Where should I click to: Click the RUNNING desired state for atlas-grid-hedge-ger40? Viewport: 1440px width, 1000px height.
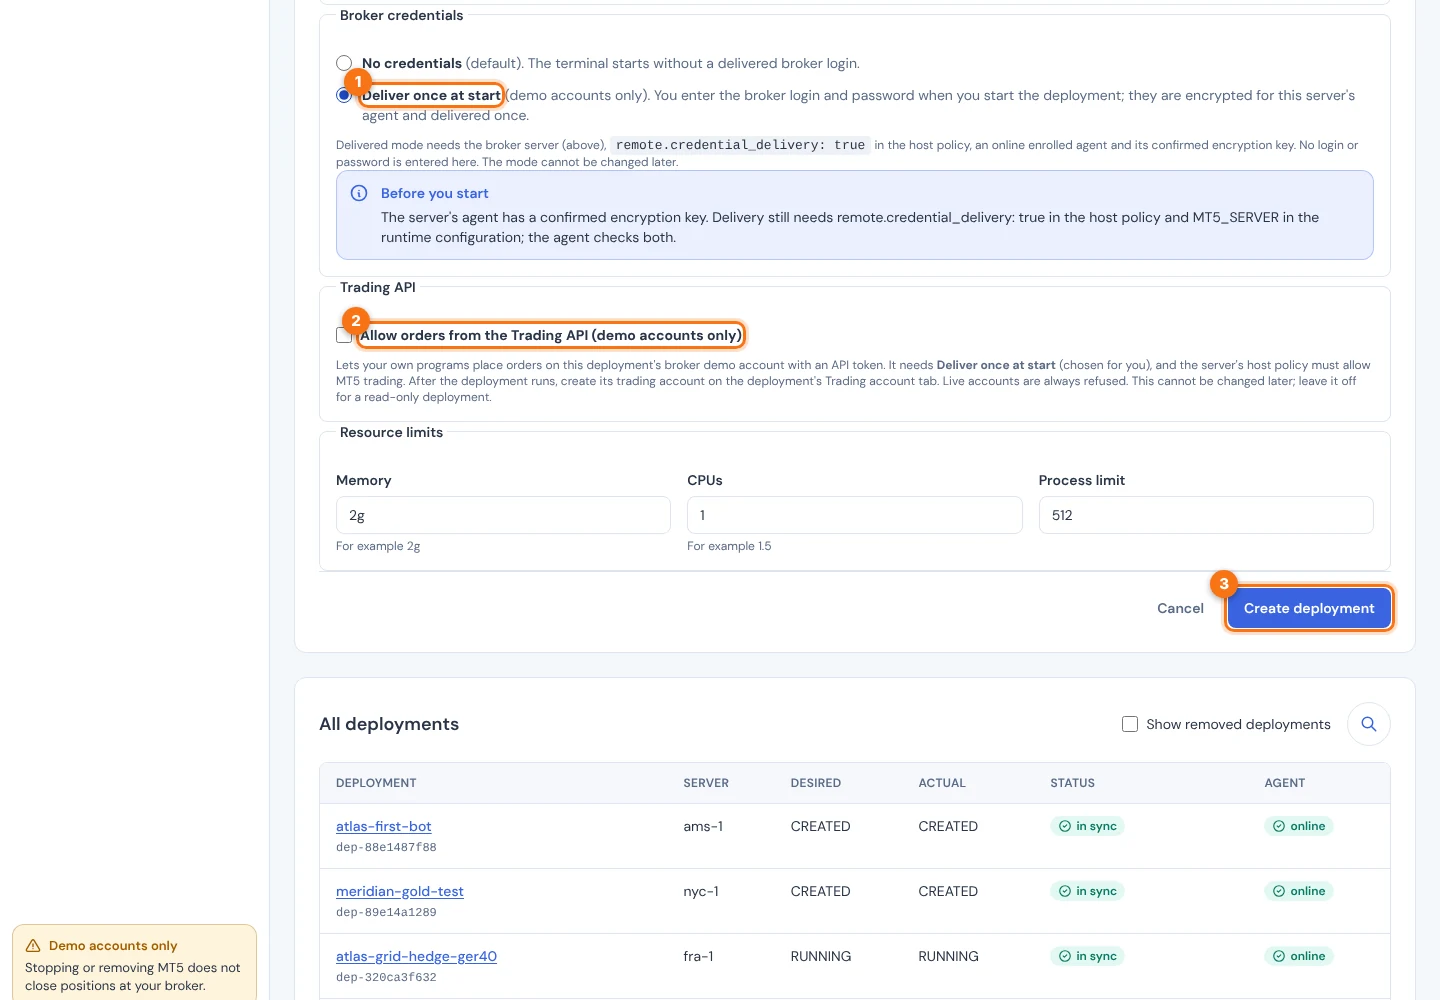point(821,956)
